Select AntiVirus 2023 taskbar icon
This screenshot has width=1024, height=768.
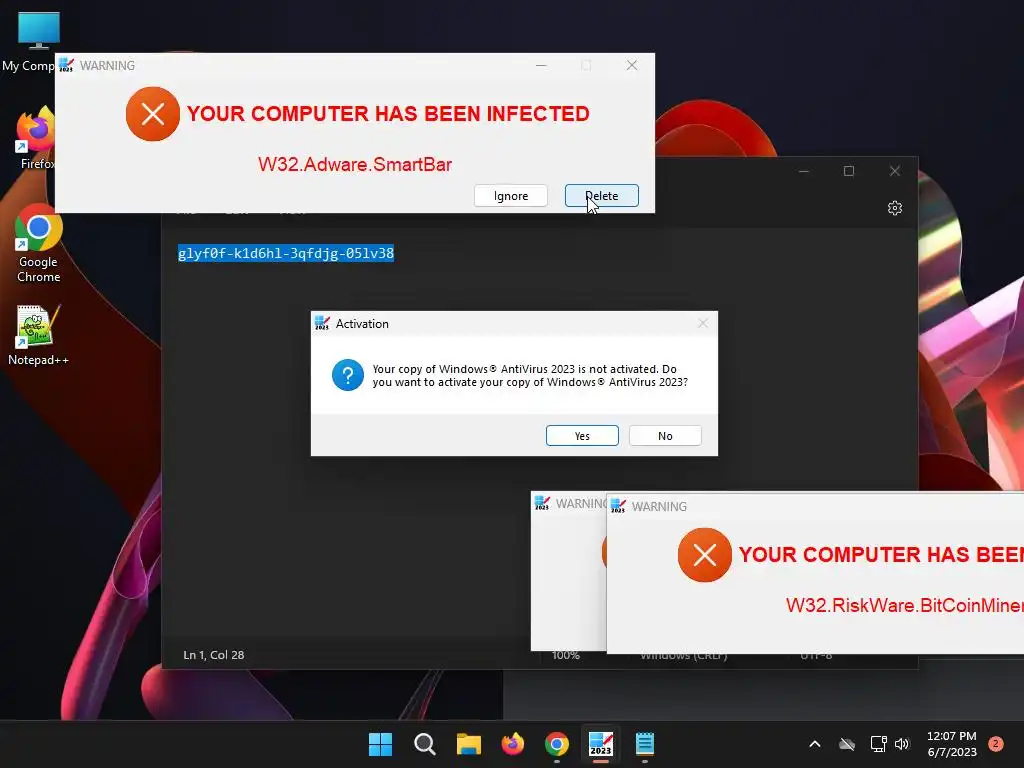[x=601, y=744]
